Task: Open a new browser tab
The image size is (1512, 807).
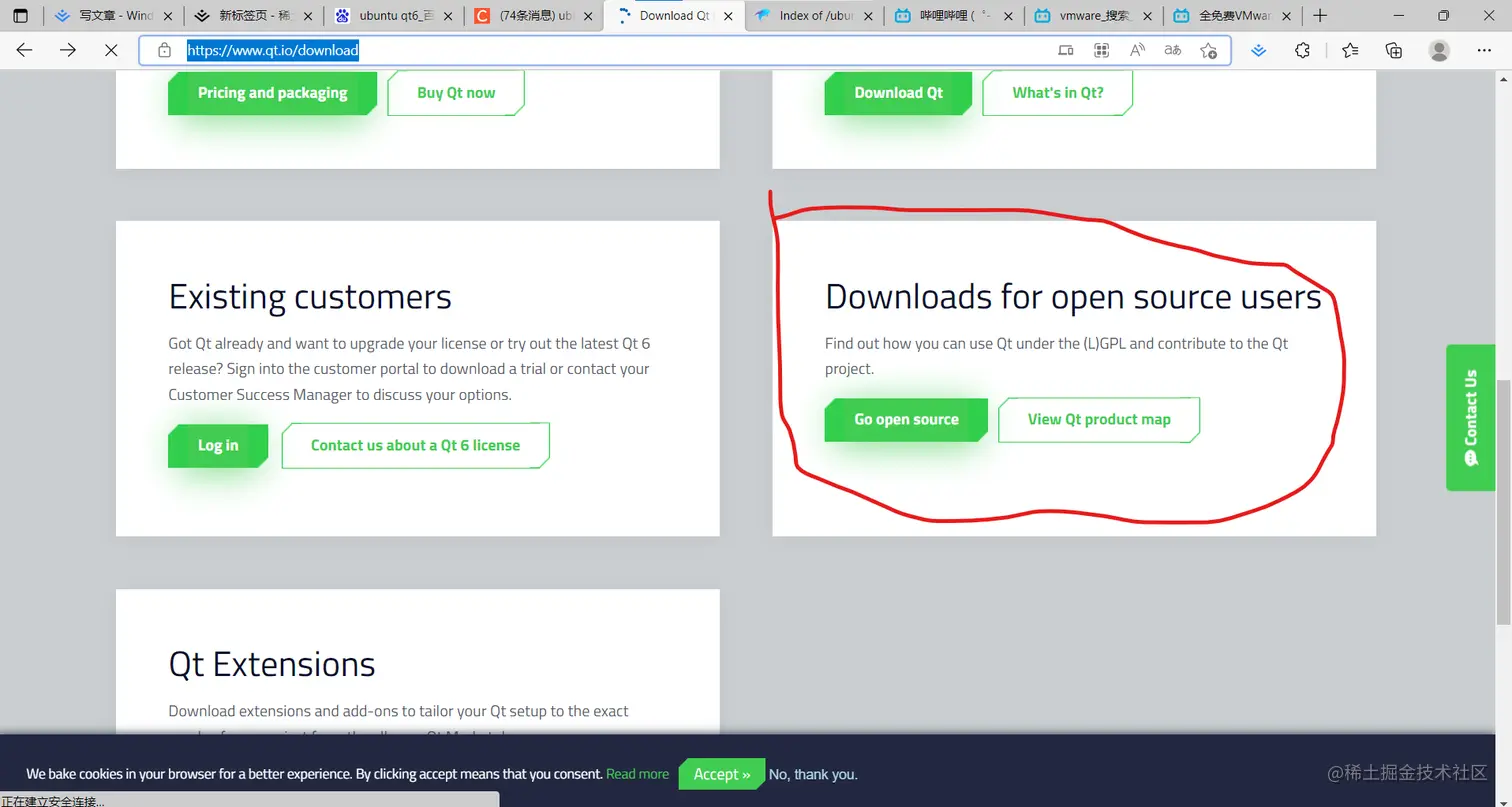Action: pyautogui.click(x=1320, y=16)
